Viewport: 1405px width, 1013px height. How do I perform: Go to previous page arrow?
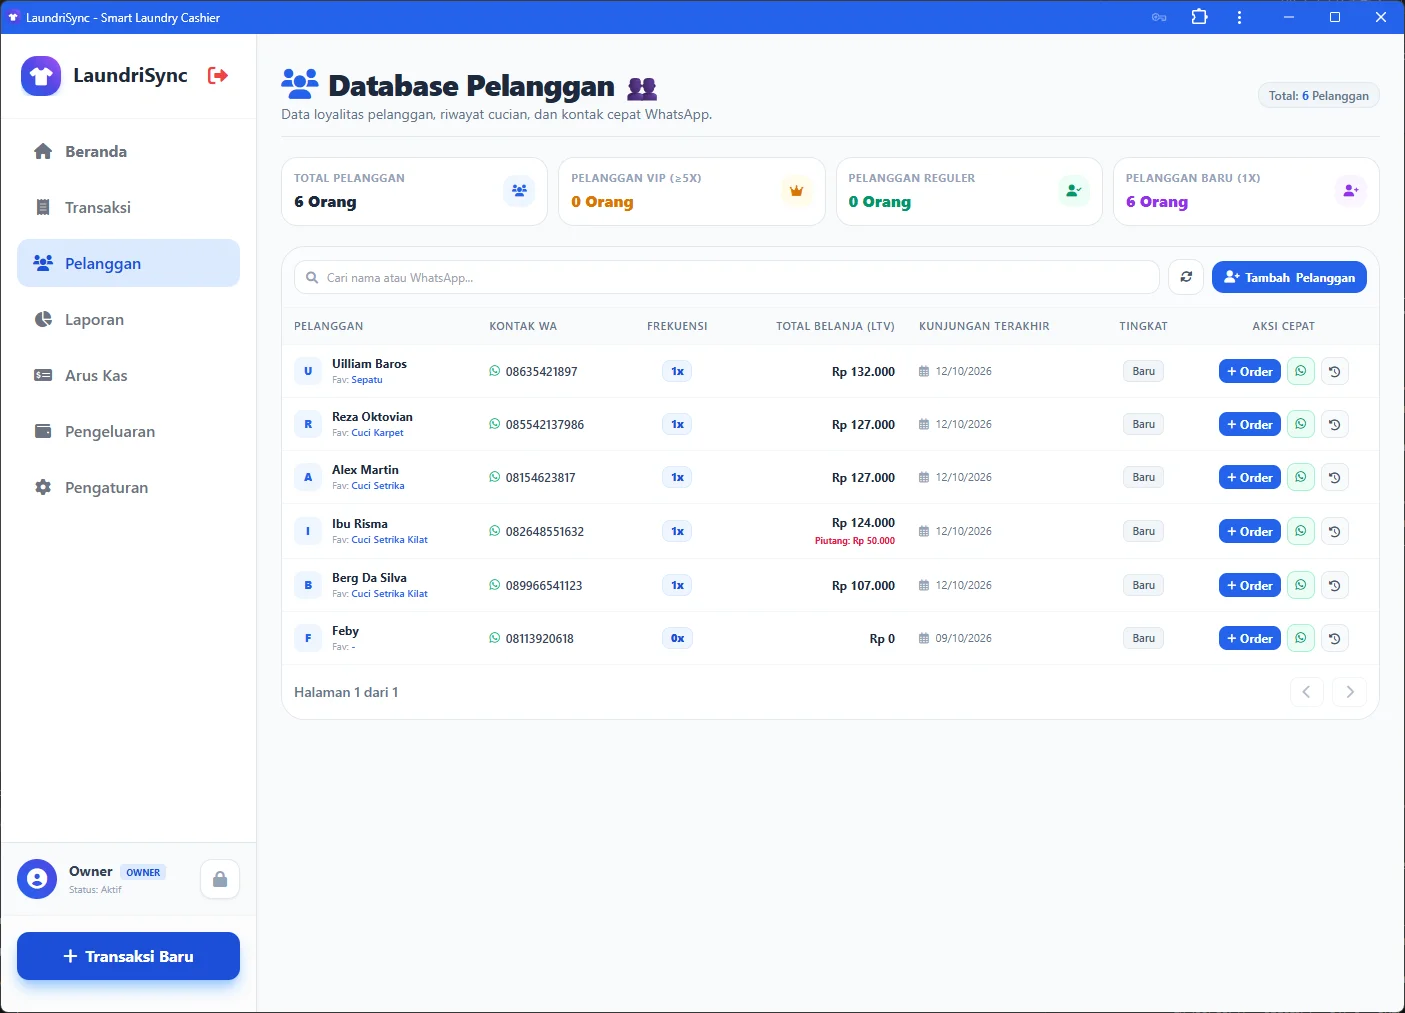pyautogui.click(x=1306, y=691)
